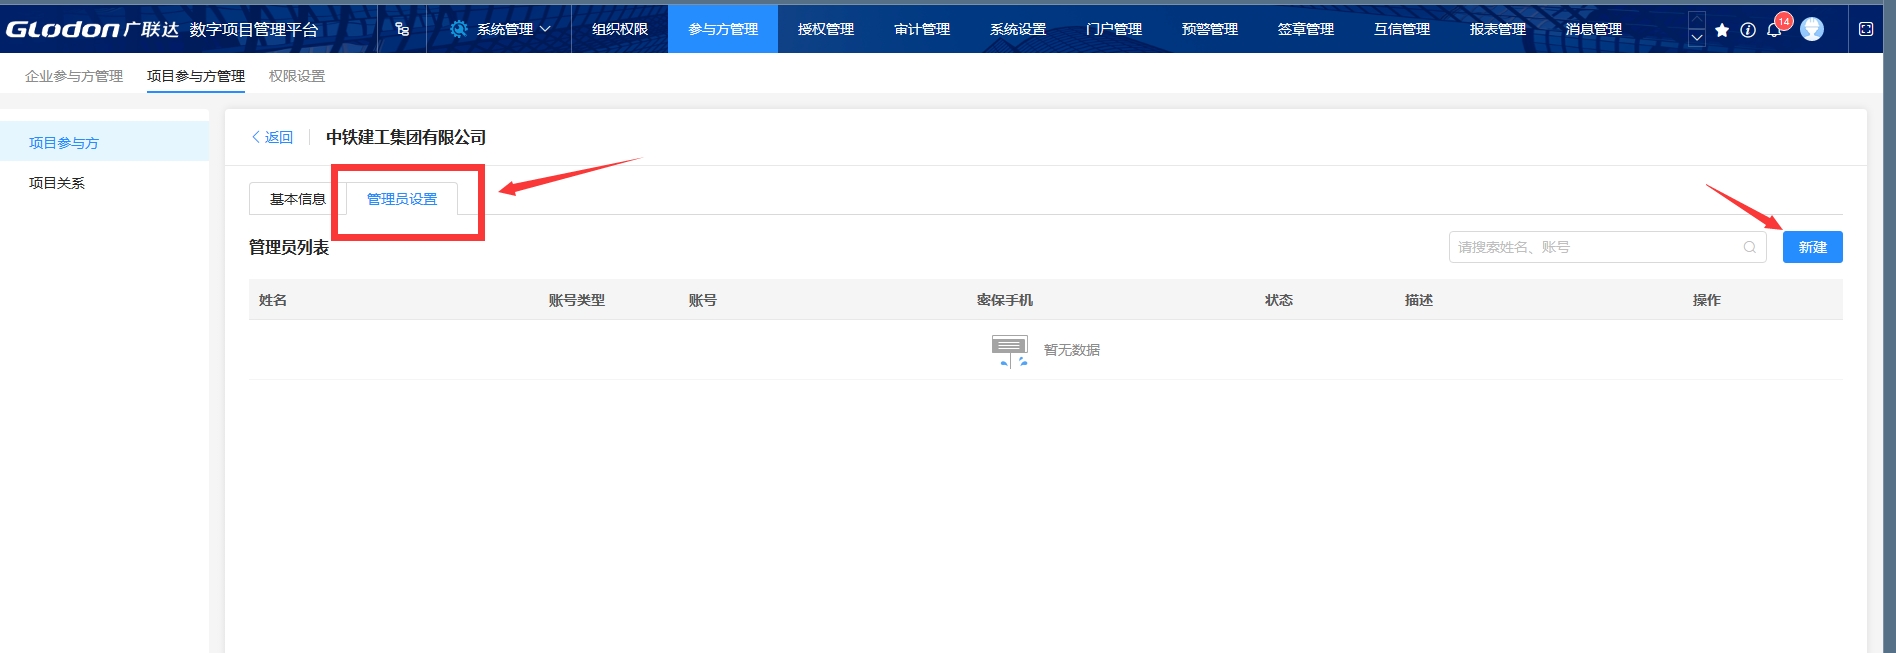
Task: Click the 账号 column header
Action: click(703, 300)
